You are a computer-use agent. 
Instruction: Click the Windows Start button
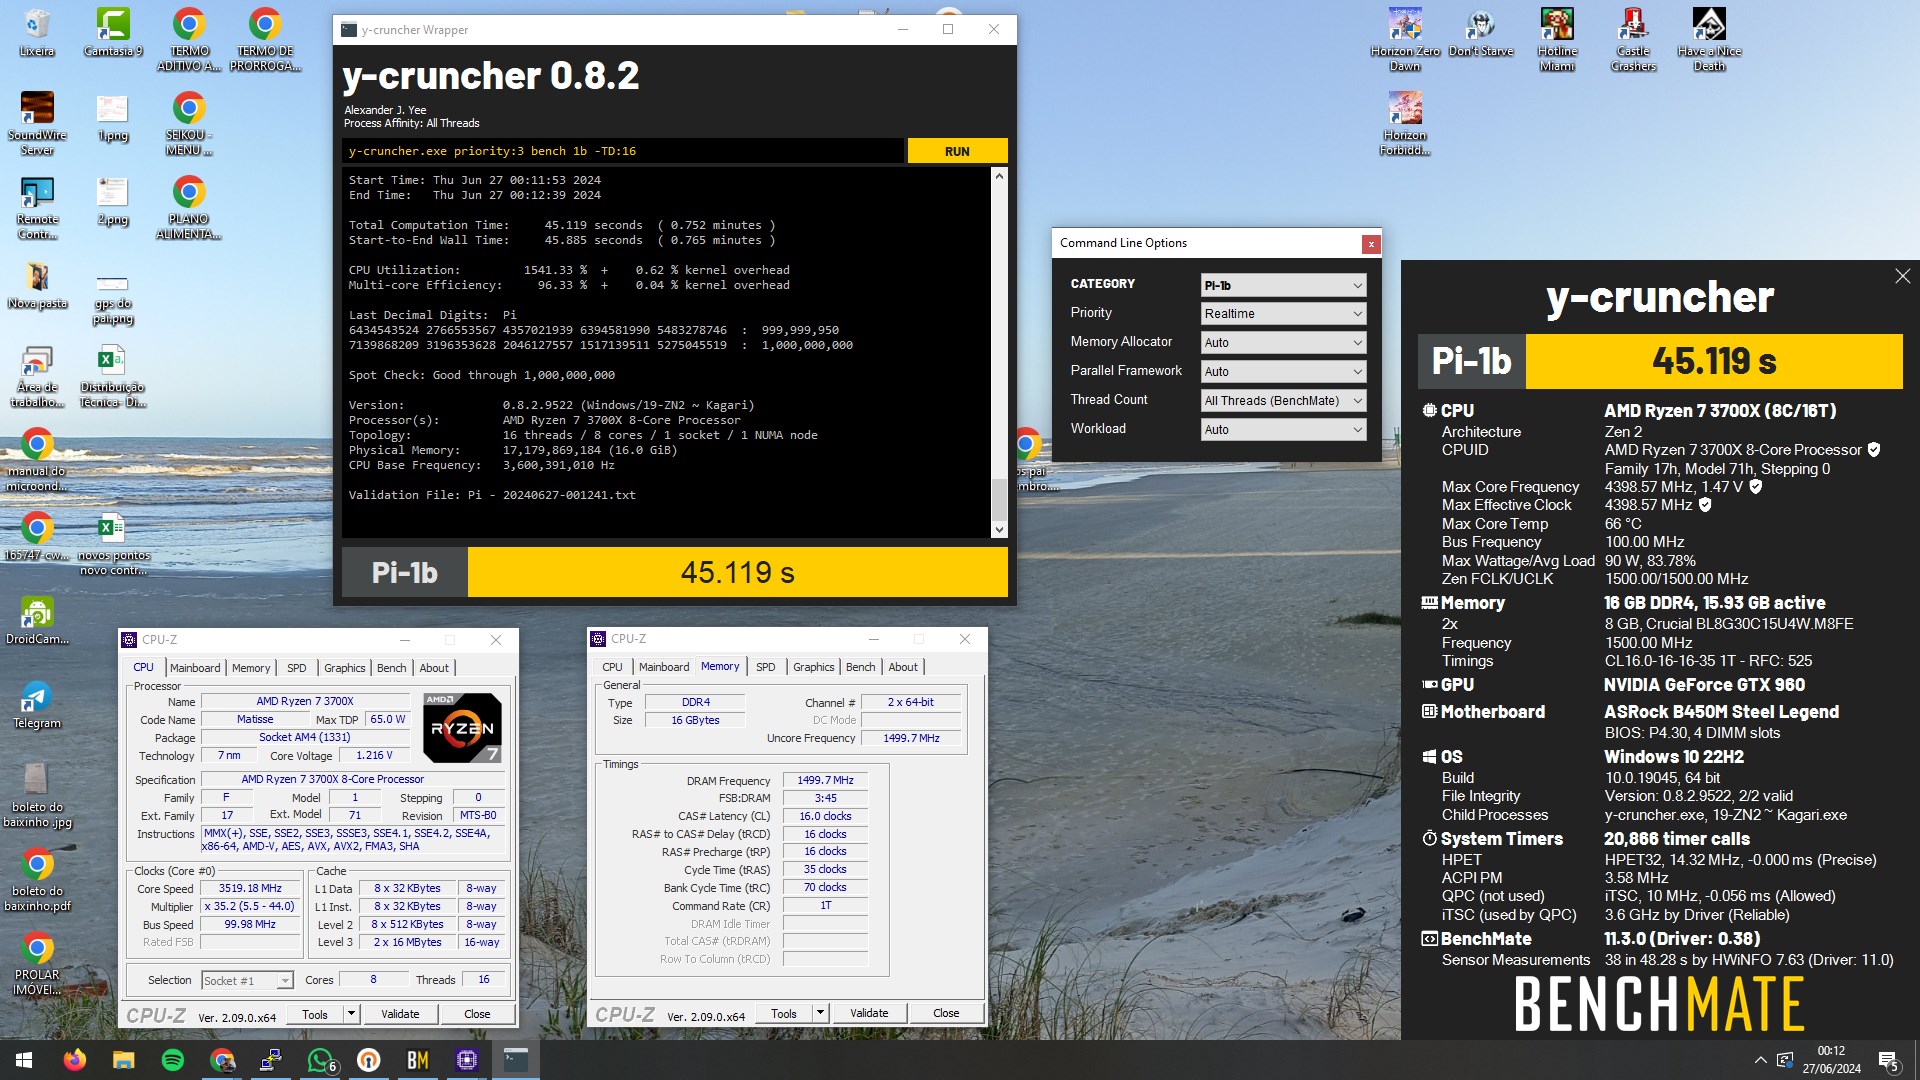click(x=24, y=1060)
